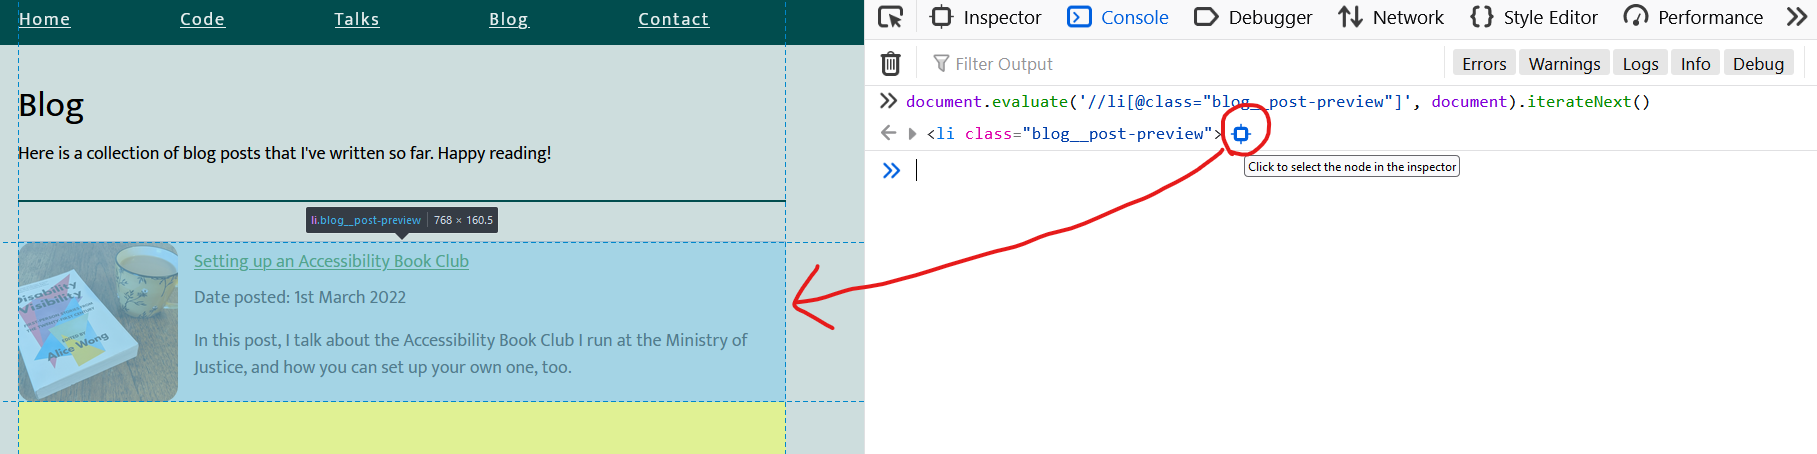1817x454 pixels.
Task: Expand the li blog__post-preview node
Action: (x=912, y=134)
